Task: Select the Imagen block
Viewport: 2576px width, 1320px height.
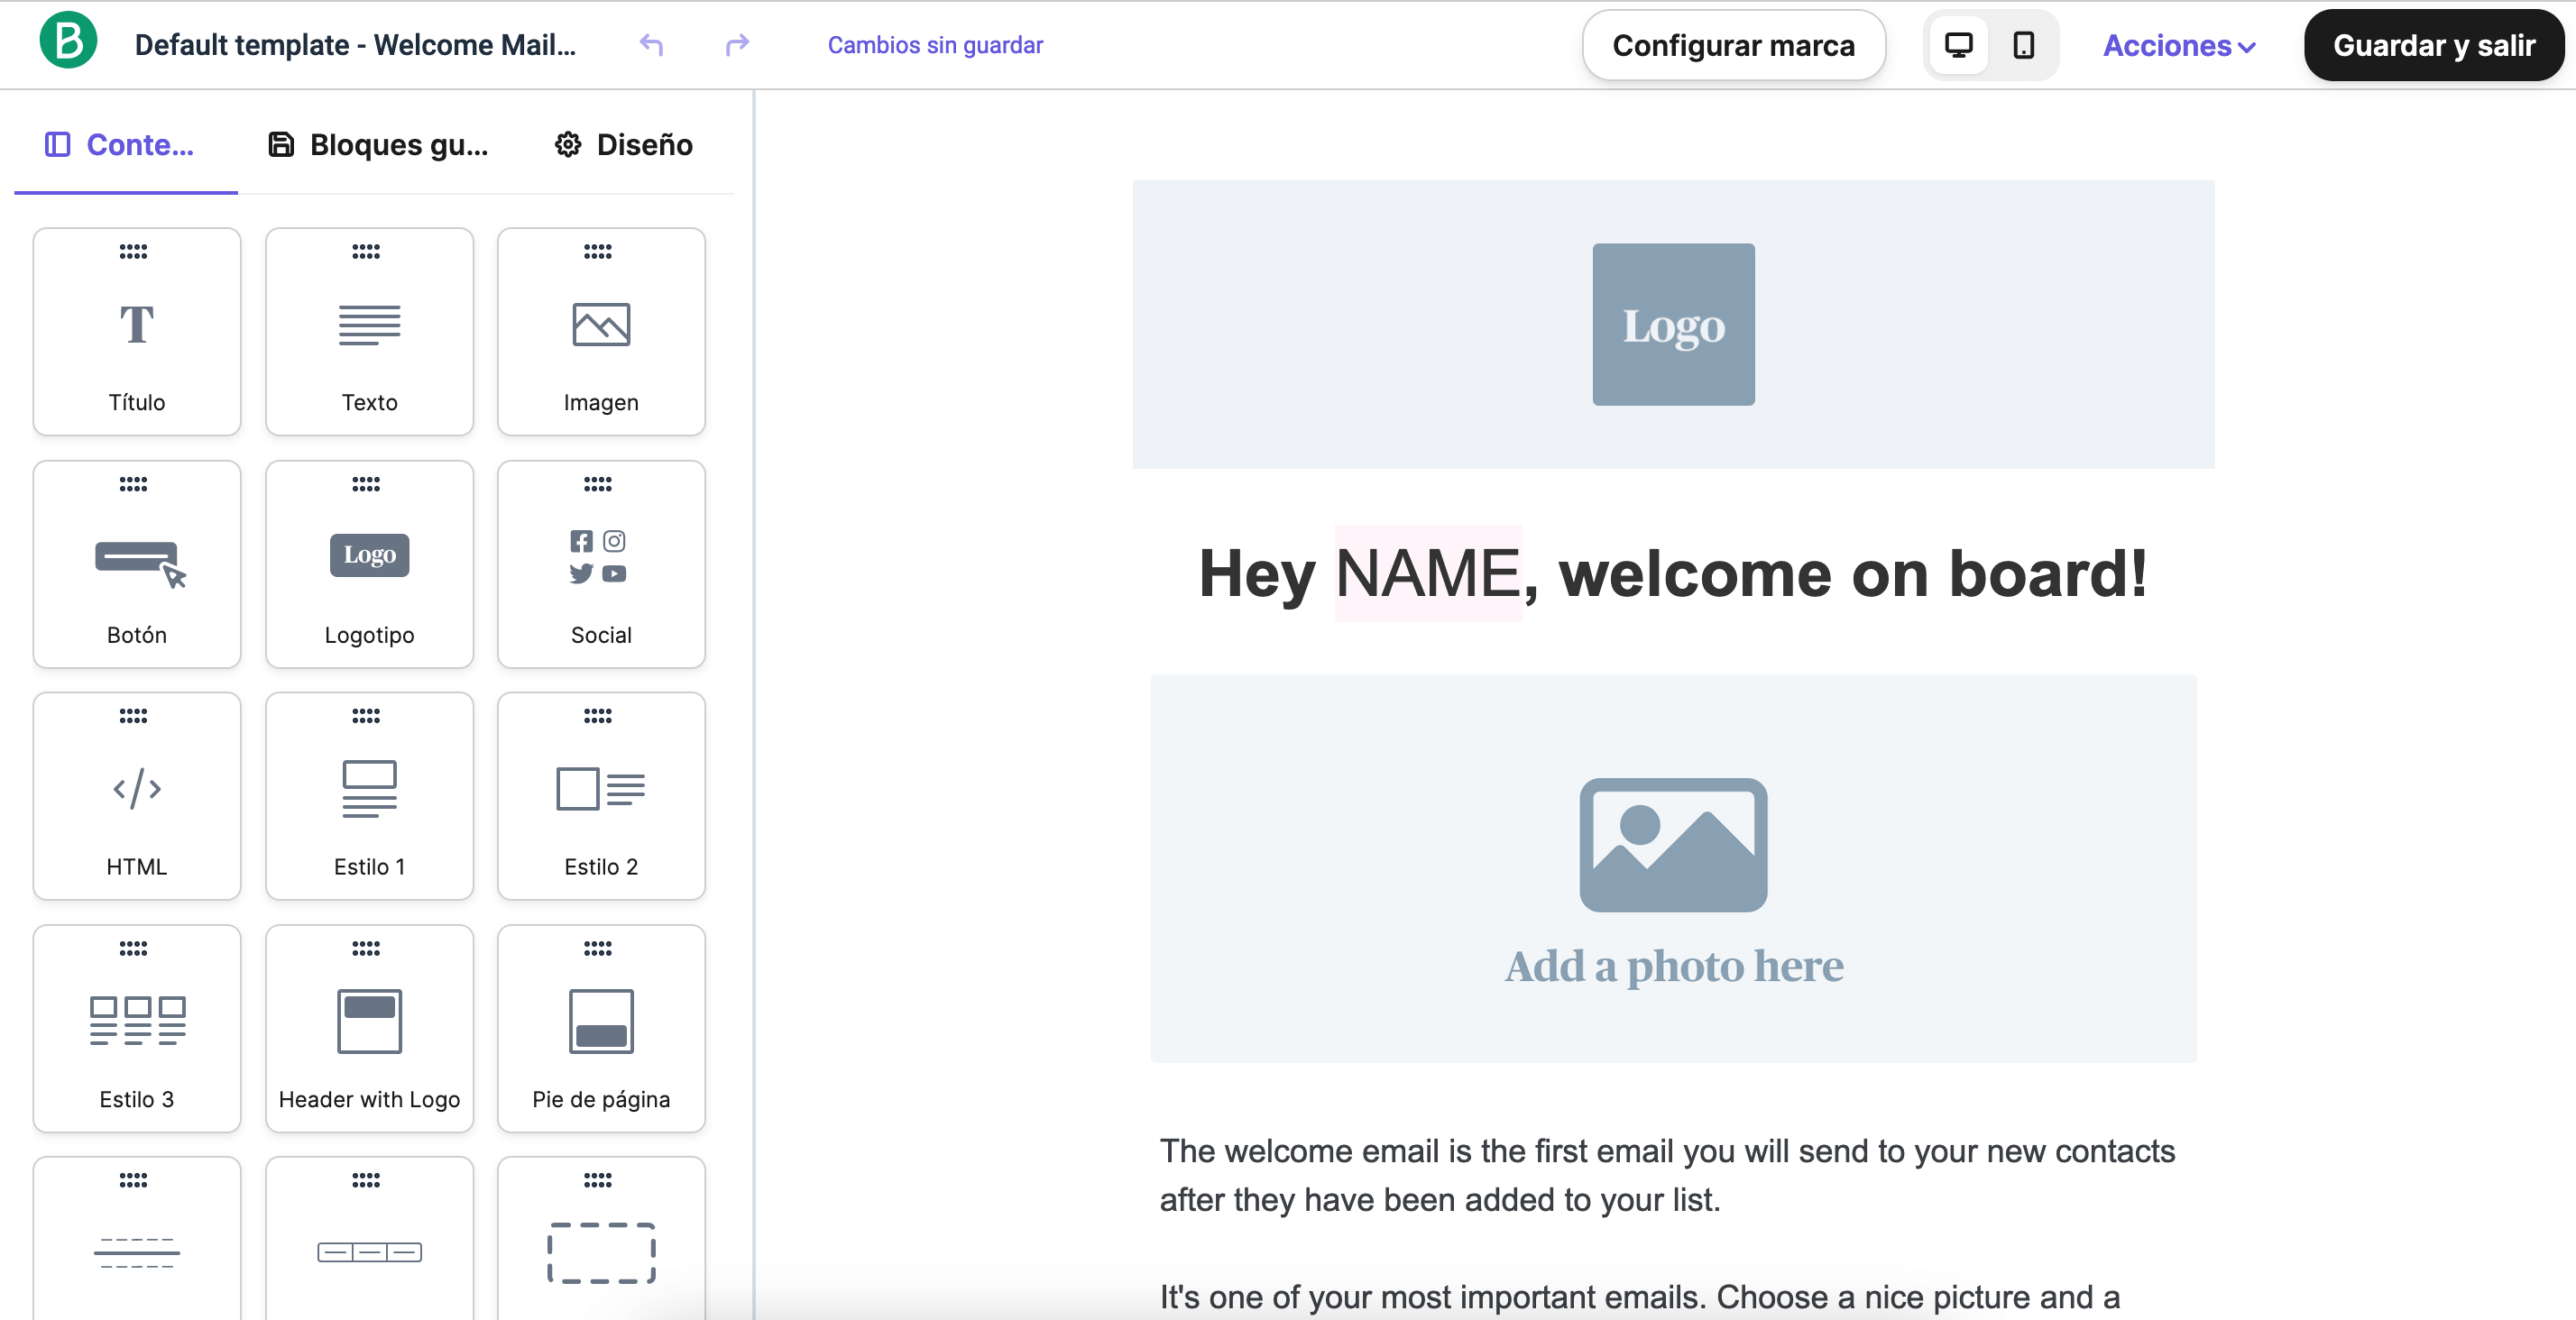Action: point(601,332)
